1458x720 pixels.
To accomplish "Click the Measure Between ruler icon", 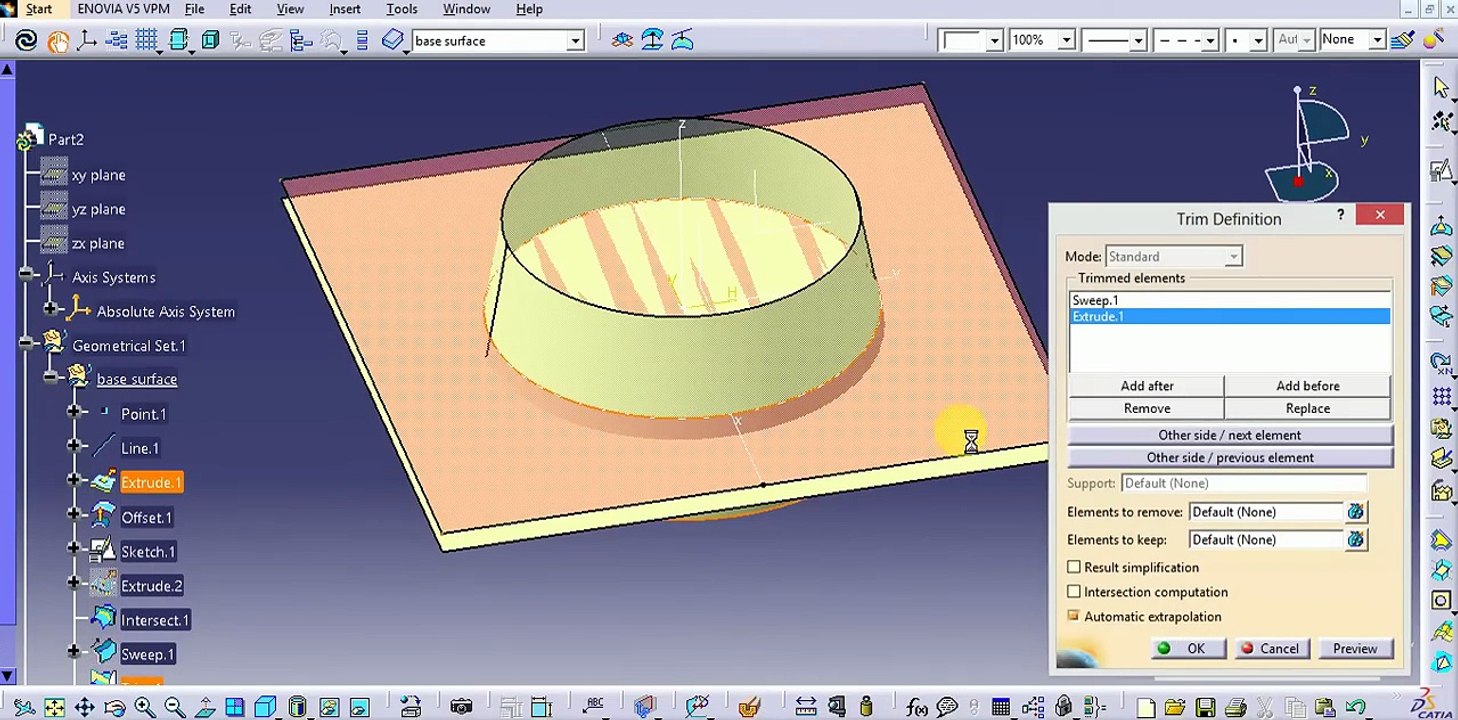I will (x=805, y=708).
